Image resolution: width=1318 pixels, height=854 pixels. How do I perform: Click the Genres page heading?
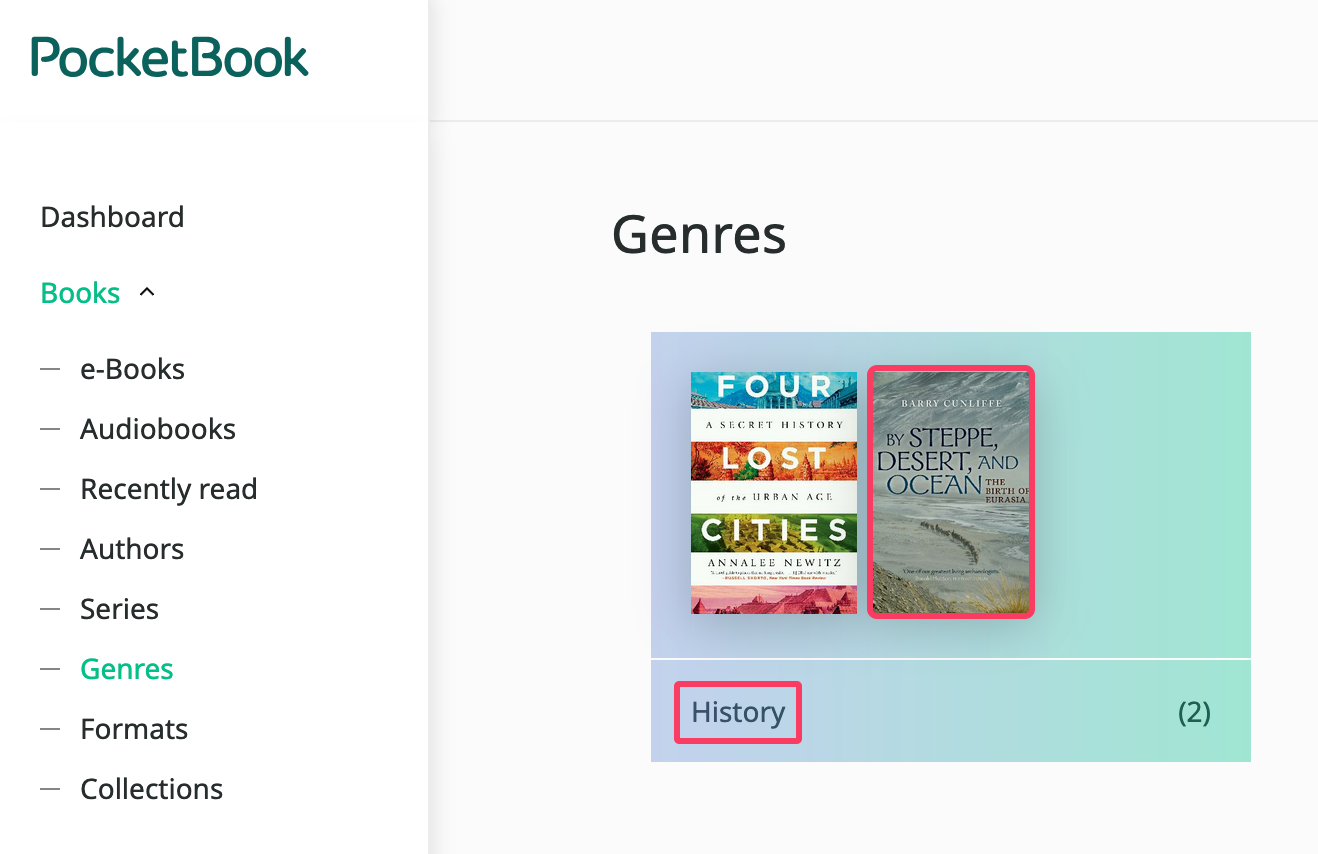pos(699,235)
